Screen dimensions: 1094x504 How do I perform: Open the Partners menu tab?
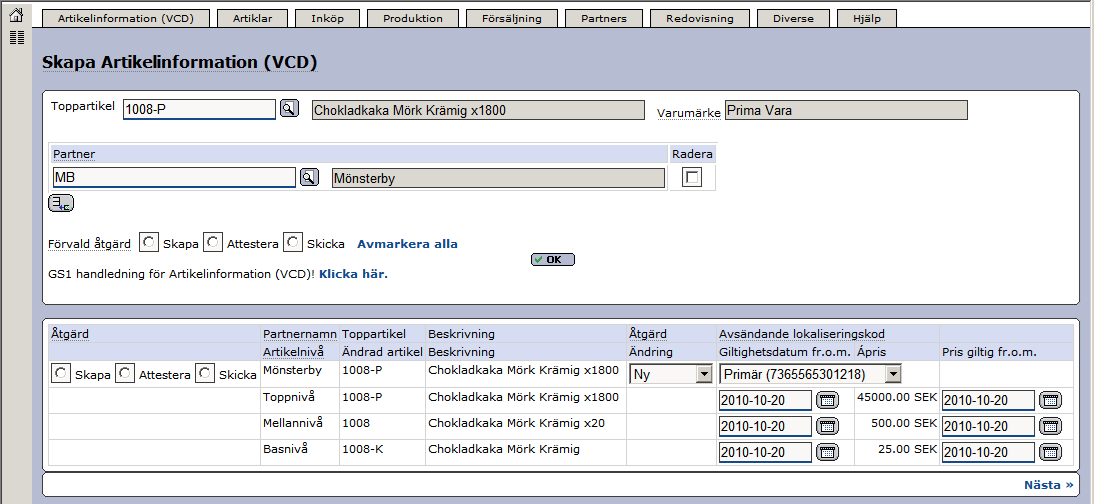(x=604, y=19)
